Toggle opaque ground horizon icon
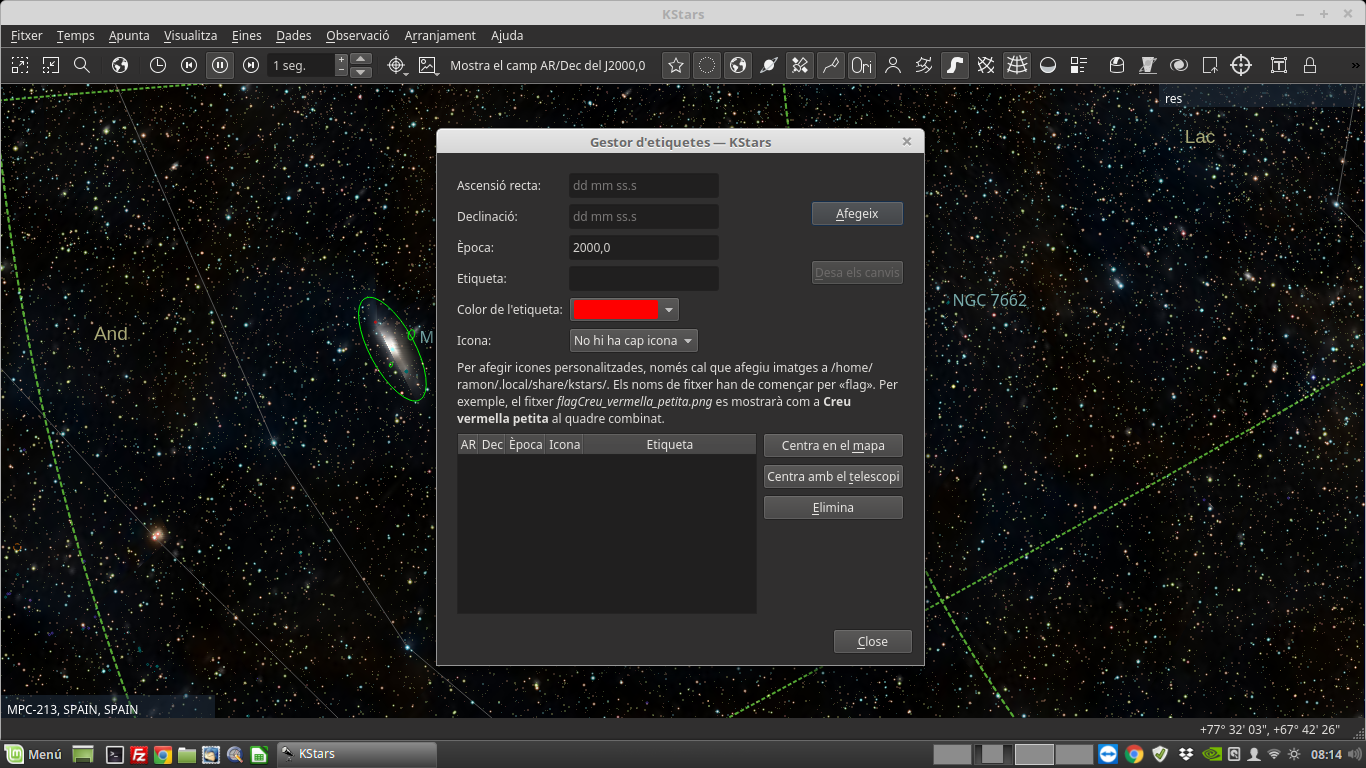Viewport: 1366px width, 768px height. (1048, 65)
